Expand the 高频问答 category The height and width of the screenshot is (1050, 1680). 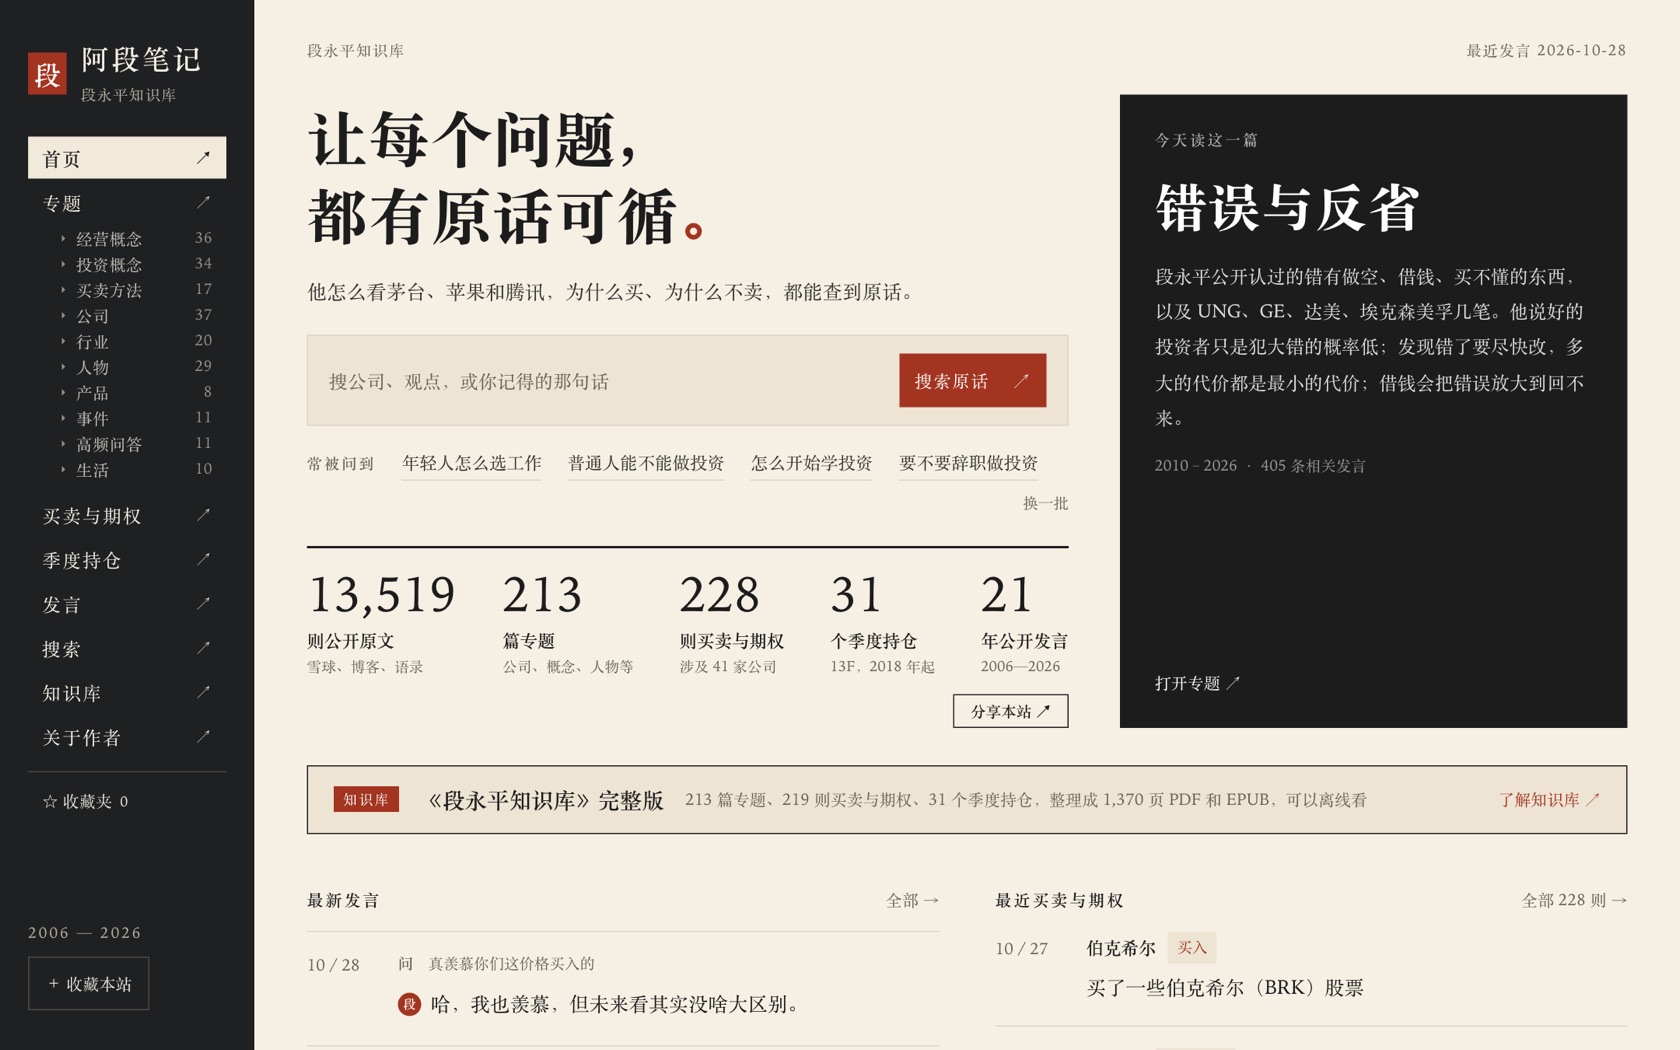[x=135, y=444]
